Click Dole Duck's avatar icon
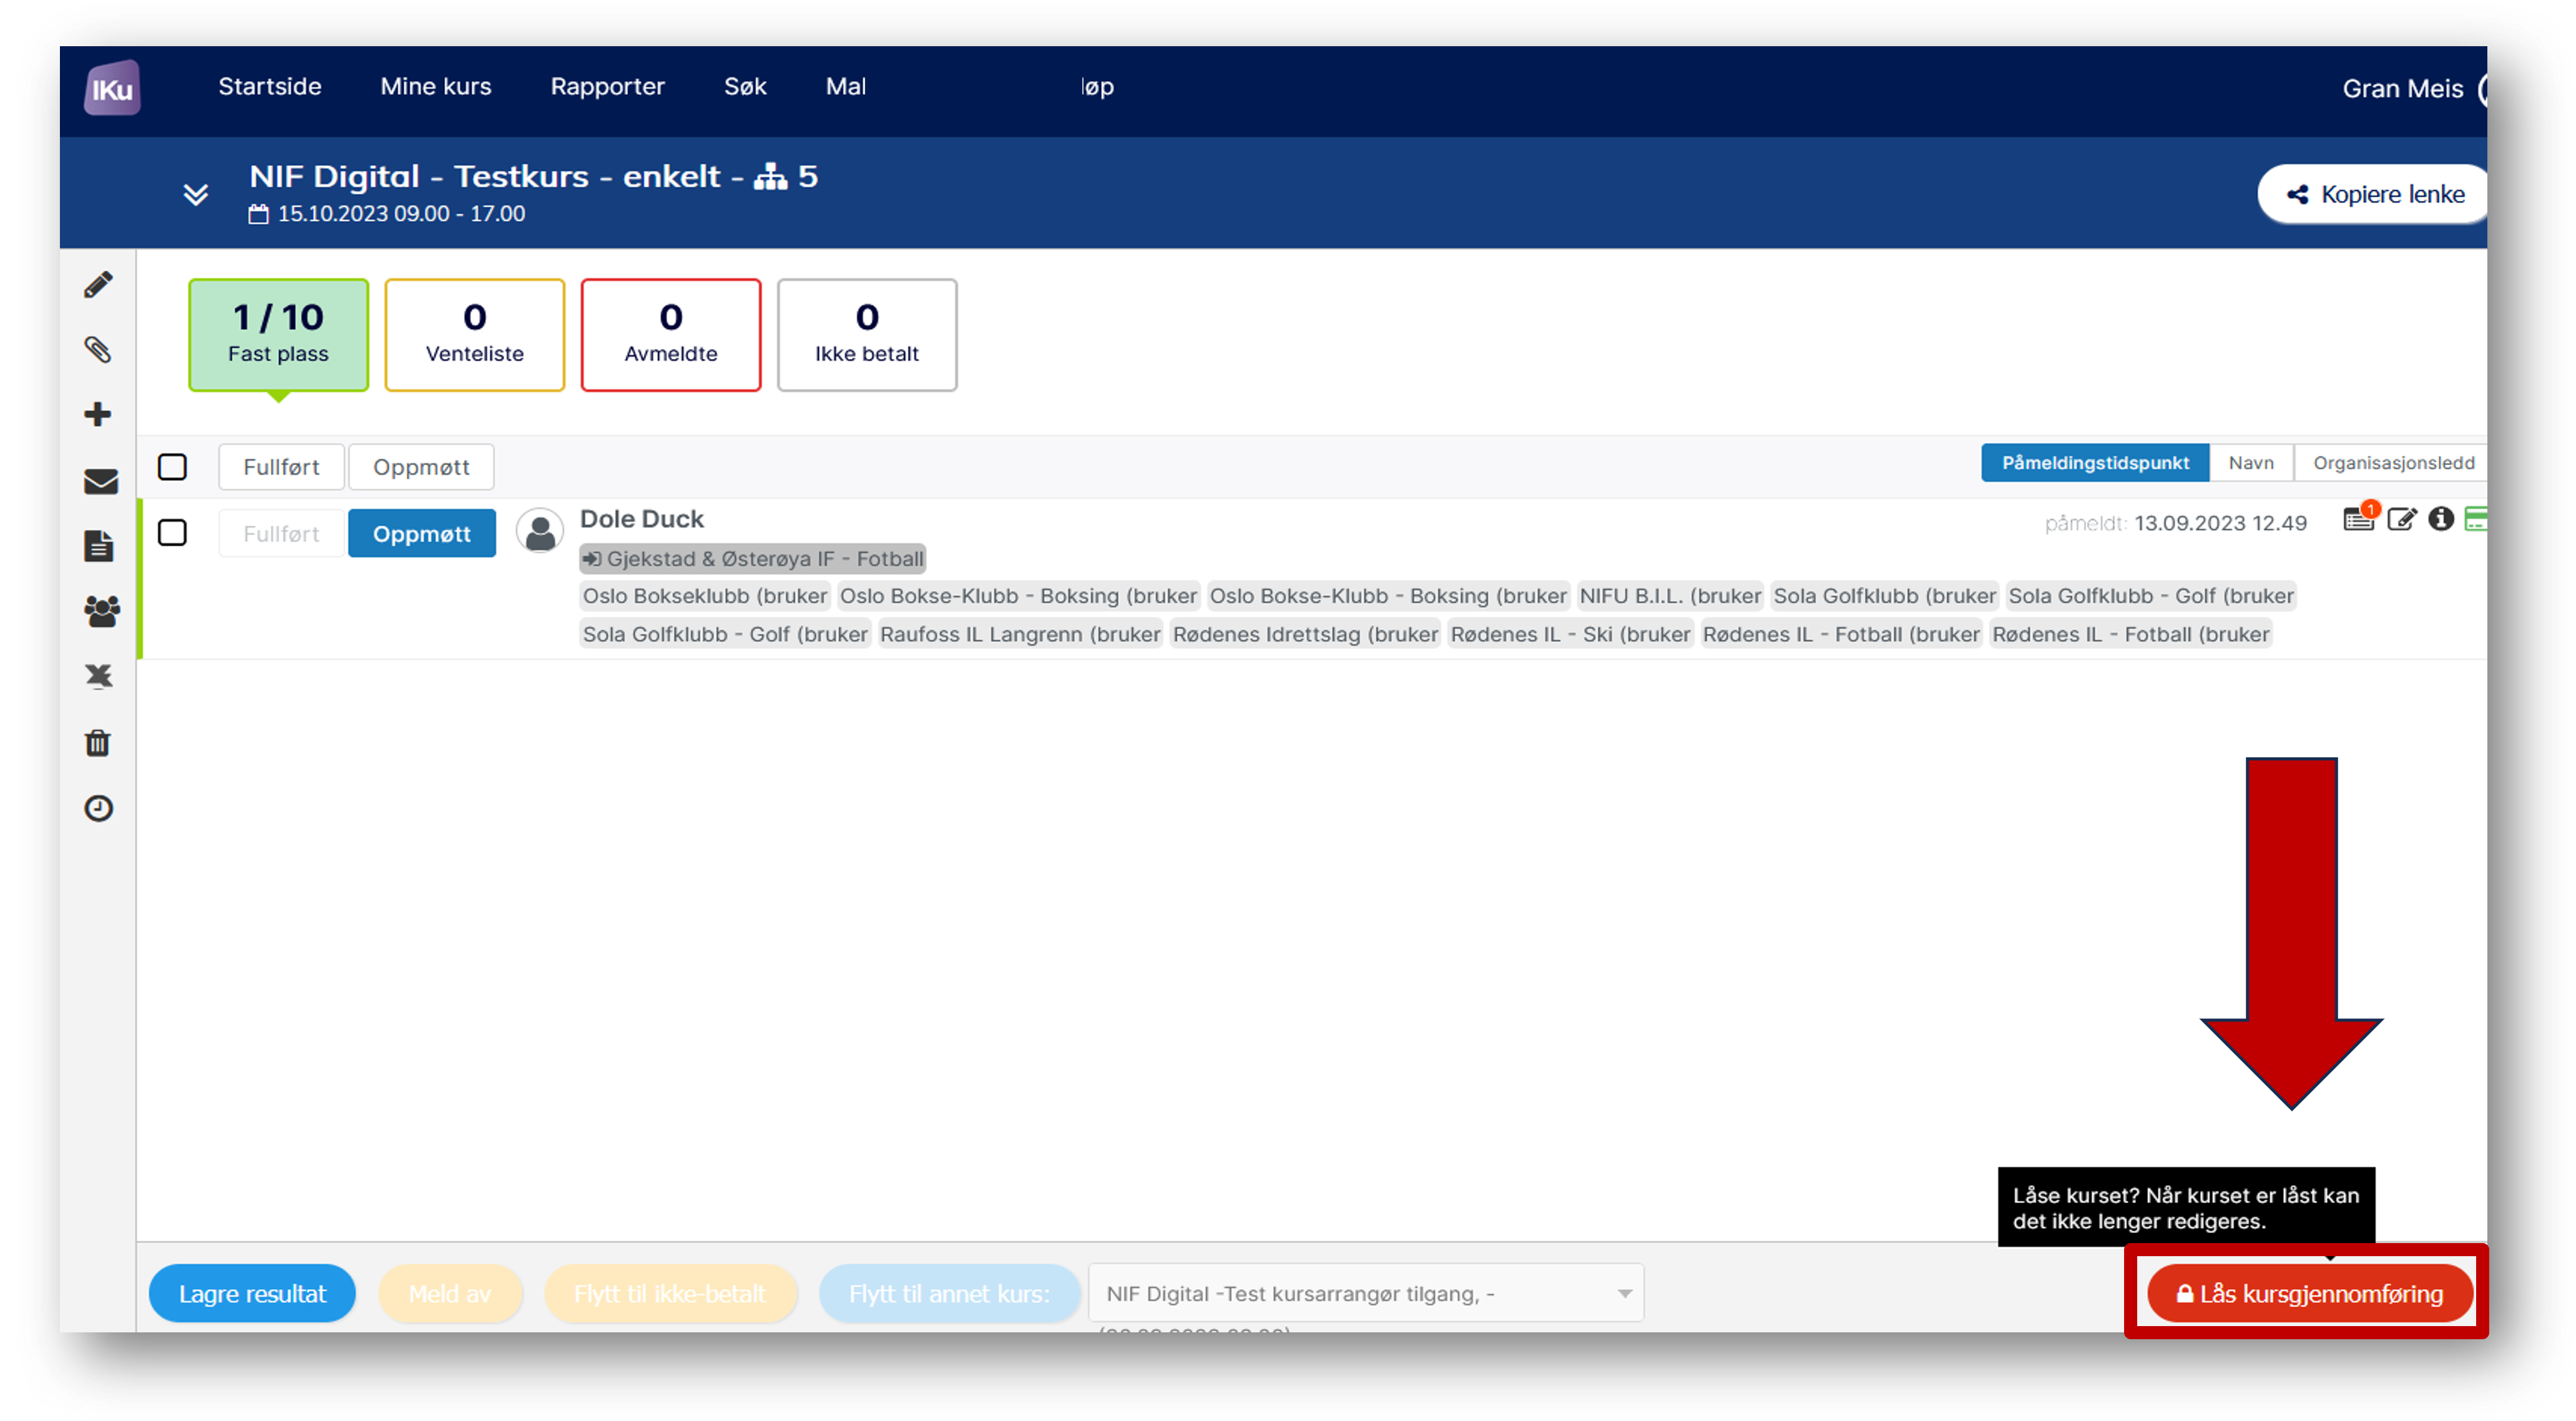The width and height of the screenshot is (2576, 1421). pyautogui.click(x=540, y=530)
